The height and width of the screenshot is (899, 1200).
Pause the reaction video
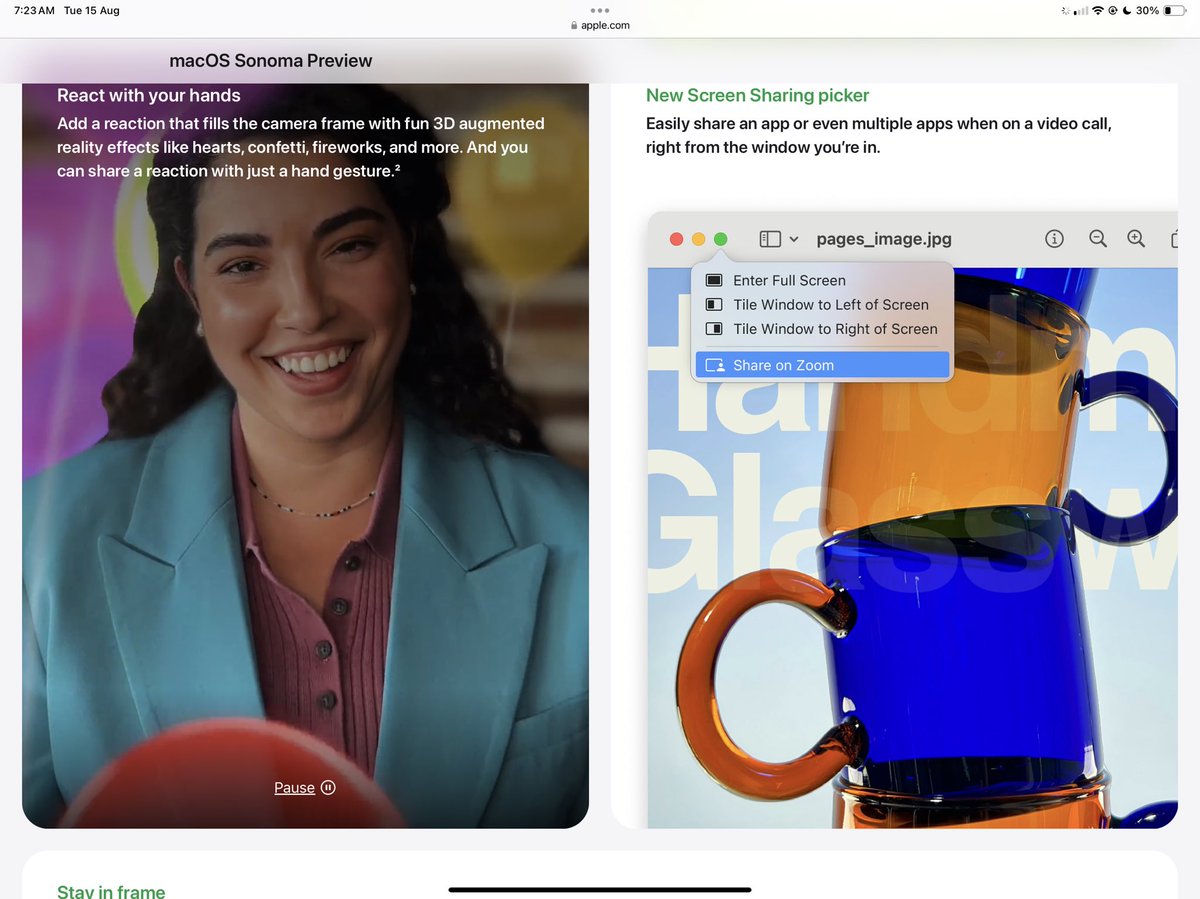pos(305,788)
